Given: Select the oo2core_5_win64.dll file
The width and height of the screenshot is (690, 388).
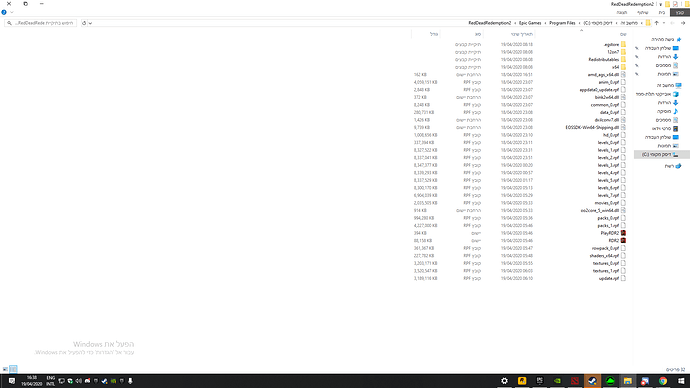Looking at the screenshot, I should (x=603, y=211).
